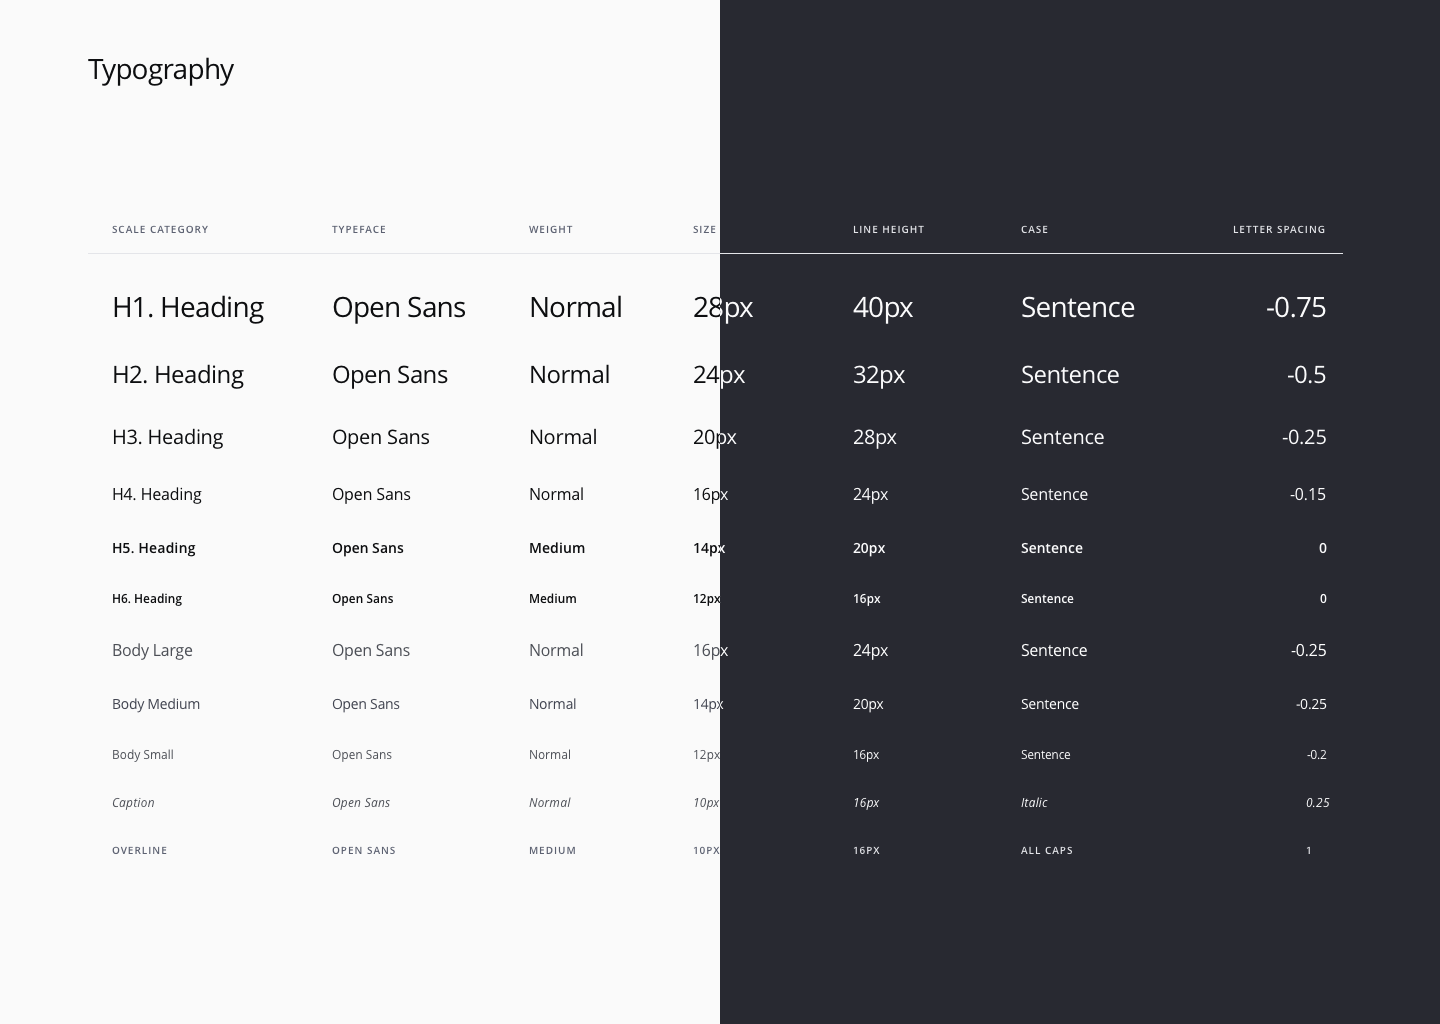Select the SIZE column header
The image size is (1440, 1024).
coord(705,229)
